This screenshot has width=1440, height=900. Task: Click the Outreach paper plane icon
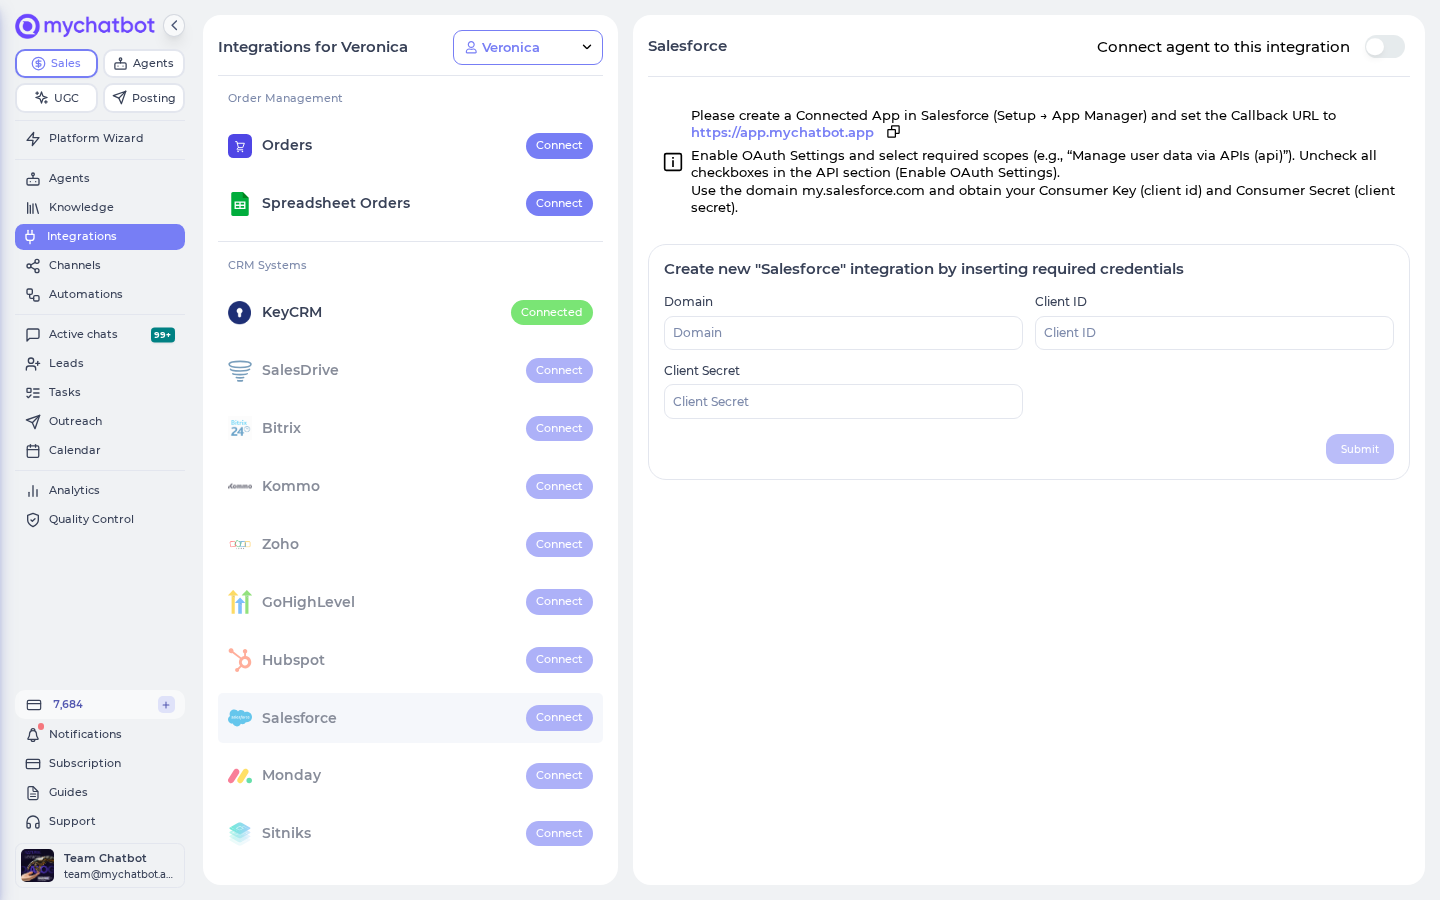[x=33, y=422]
